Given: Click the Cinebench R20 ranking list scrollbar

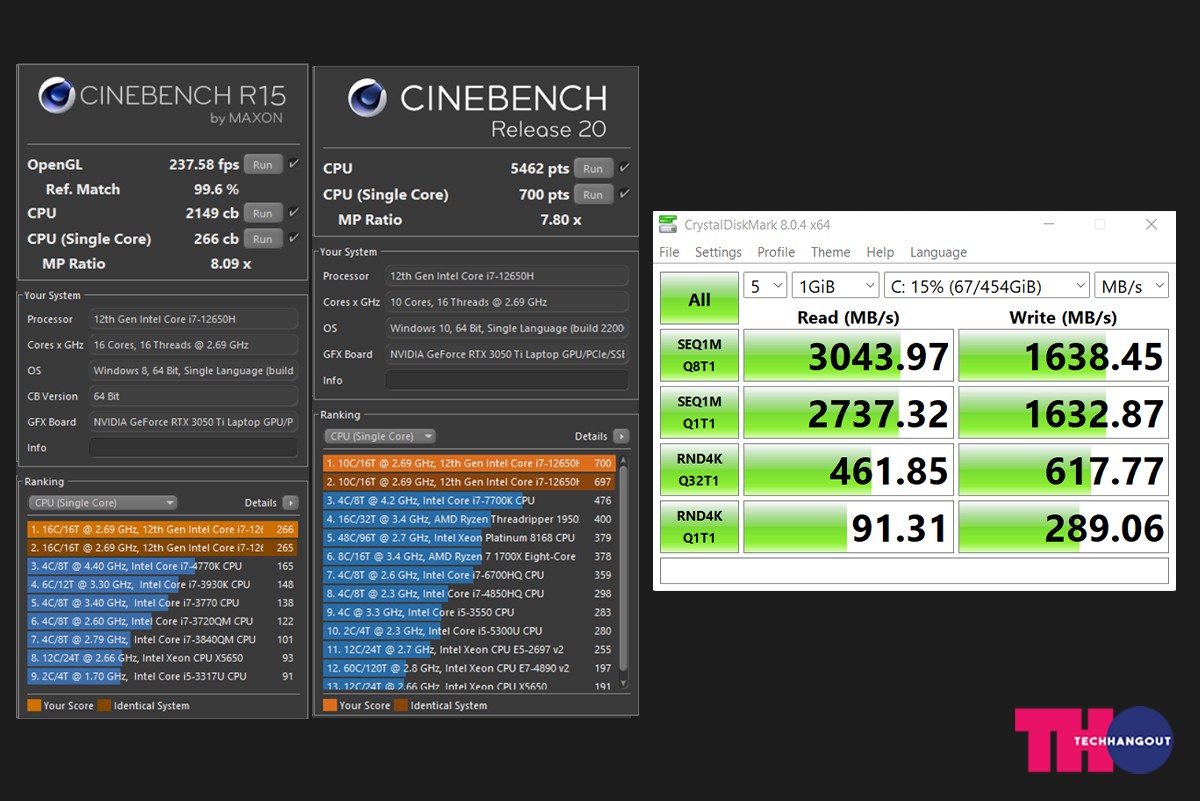Looking at the screenshot, I should click(625, 573).
